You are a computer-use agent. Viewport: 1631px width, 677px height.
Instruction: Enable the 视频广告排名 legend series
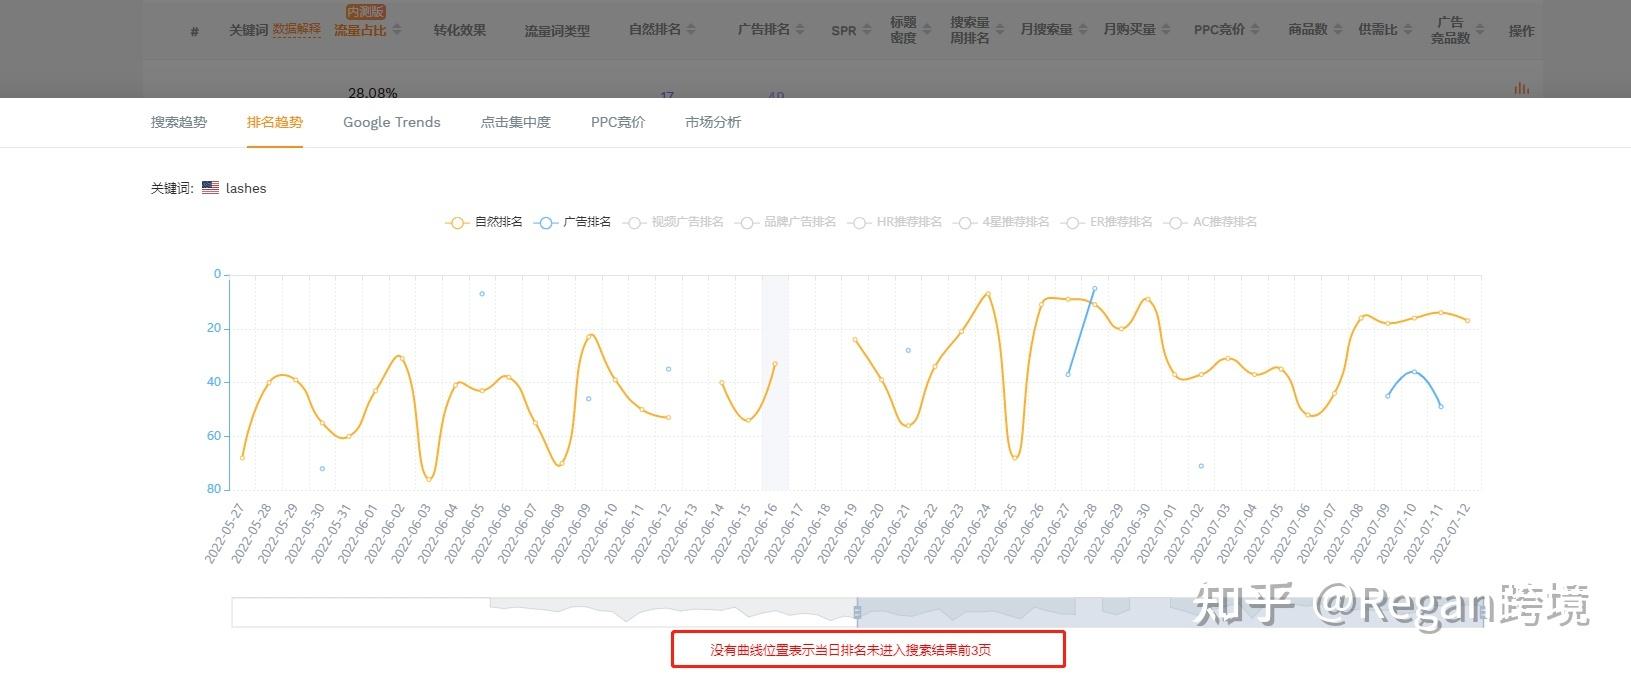(x=673, y=222)
